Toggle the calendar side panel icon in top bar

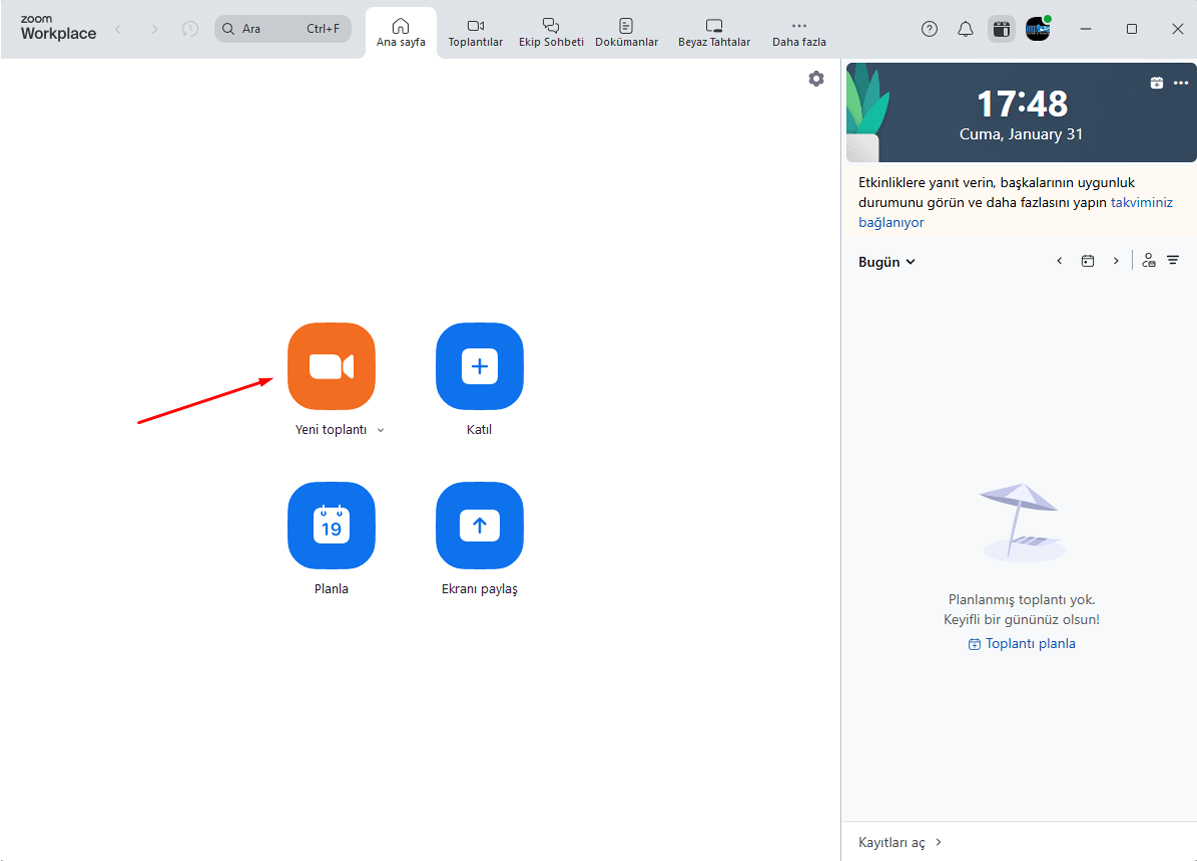[1001, 29]
